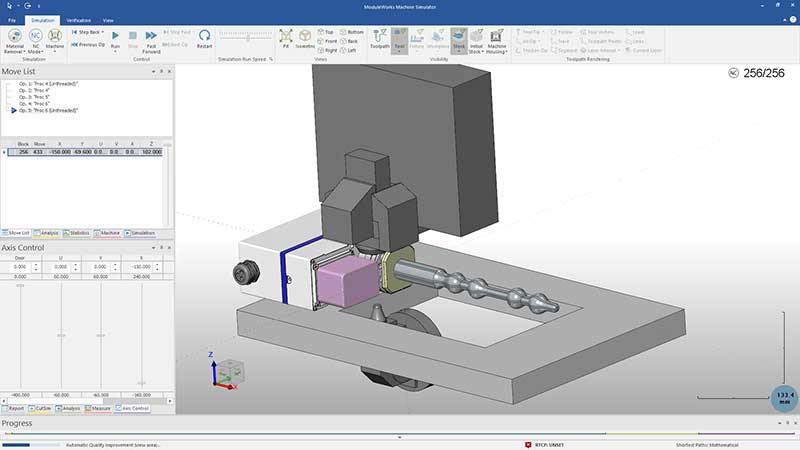Open the Verification ribbon tab
Viewport: 800px width, 450px height.
(78, 19)
